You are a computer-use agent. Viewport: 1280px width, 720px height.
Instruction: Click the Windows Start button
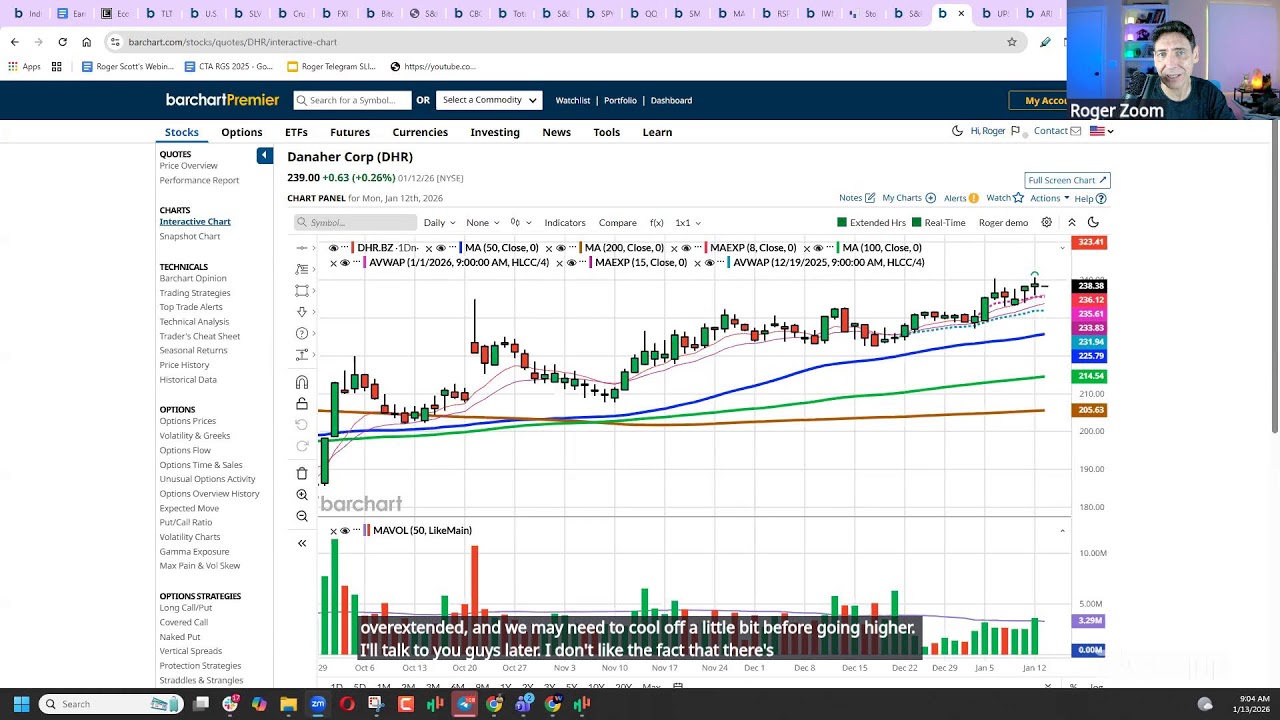[x=21, y=704]
